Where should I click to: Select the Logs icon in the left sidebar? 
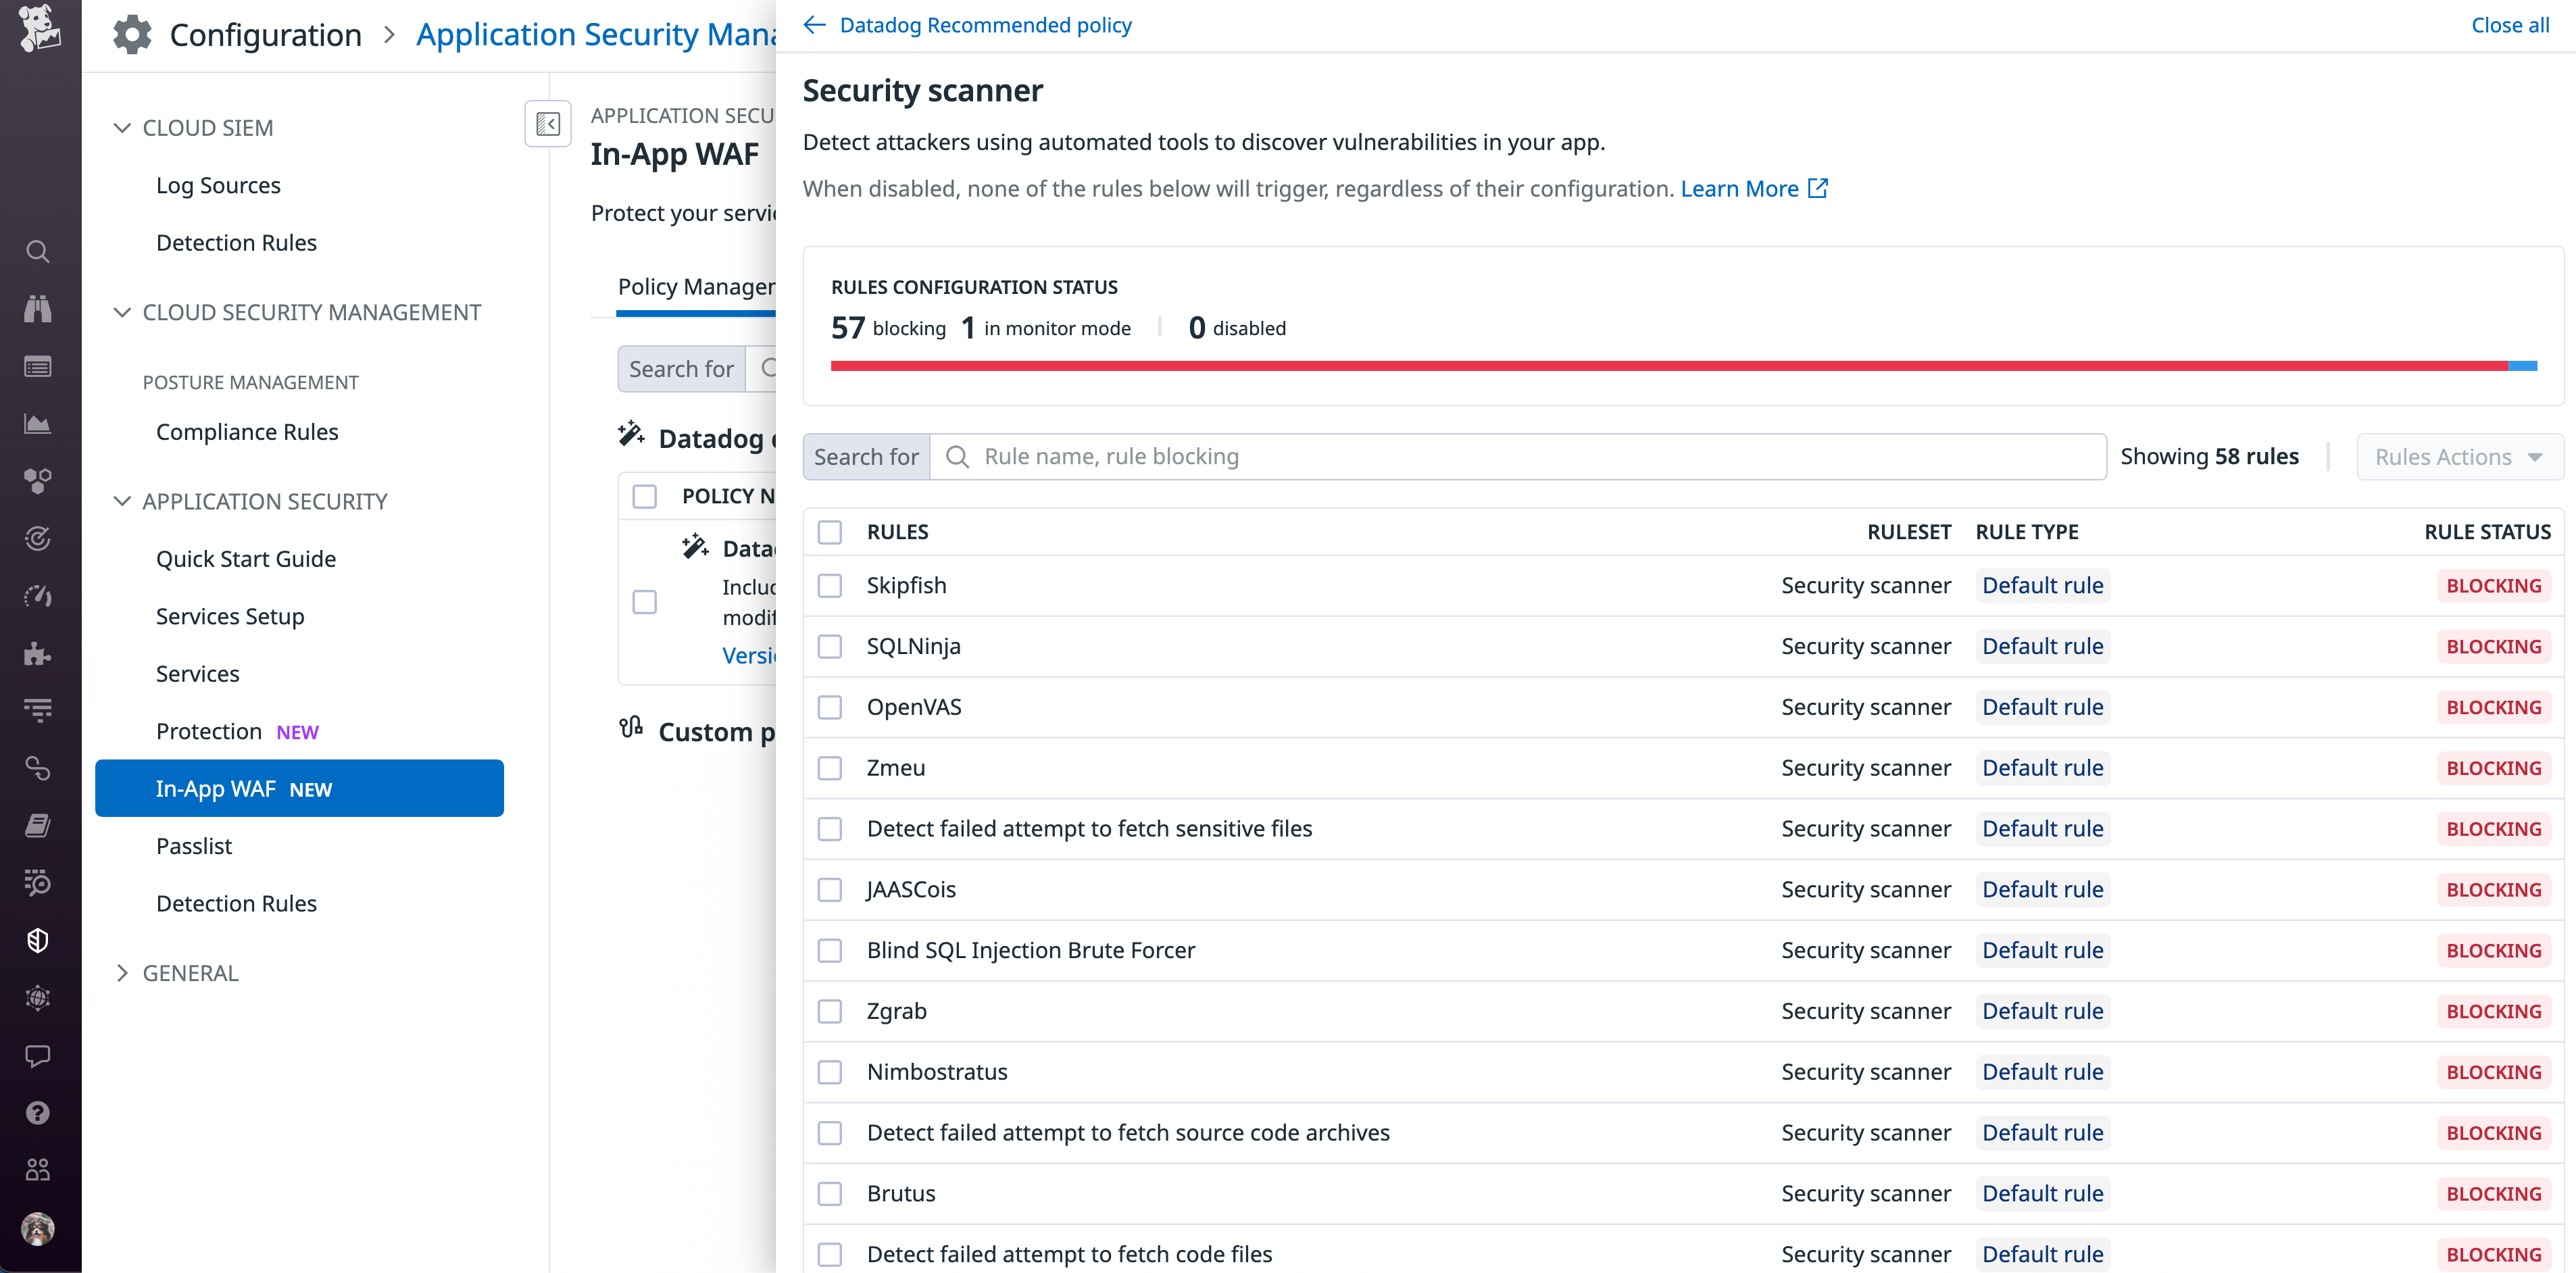pos(37,367)
